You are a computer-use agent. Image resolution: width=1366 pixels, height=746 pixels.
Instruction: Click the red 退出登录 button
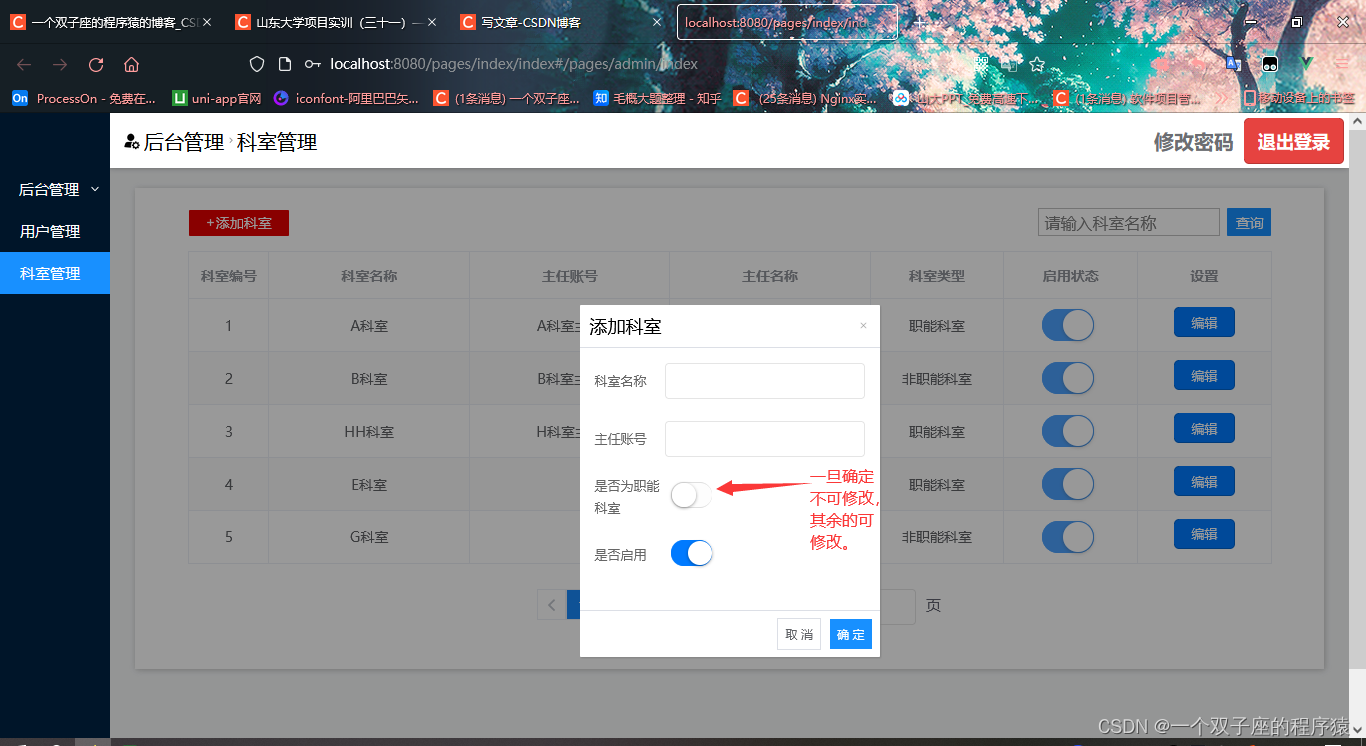pyautogui.click(x=1294, y=141)
